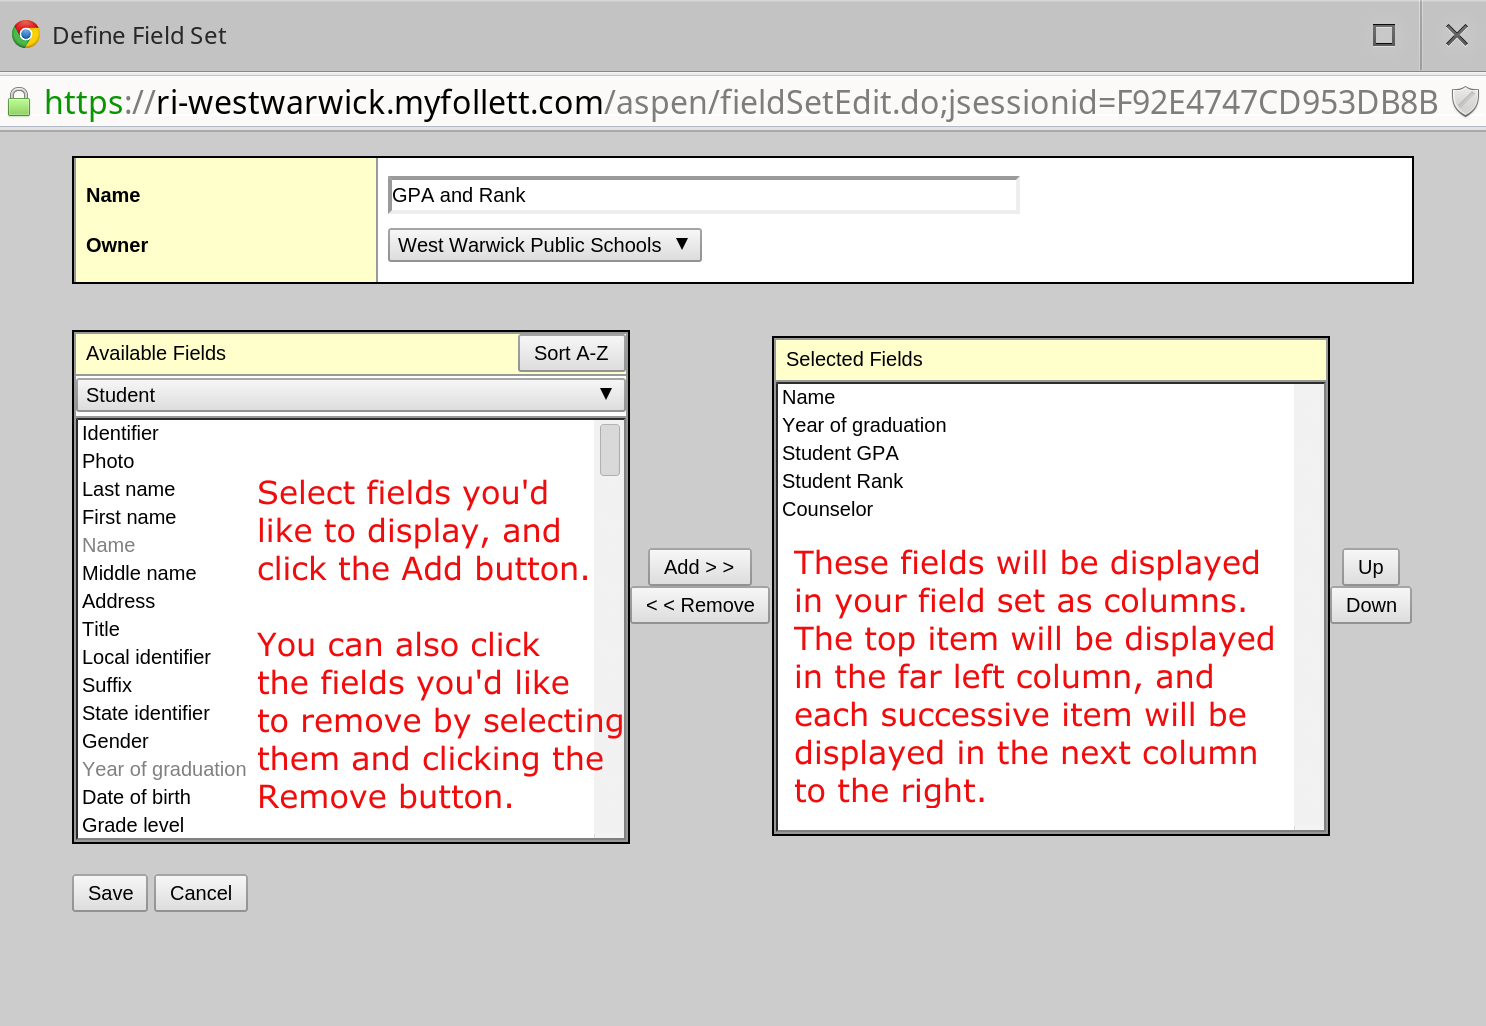This screenshot has height=1026, width=1486.
Task: Click the Add > > button
Action: pos(699,567)
